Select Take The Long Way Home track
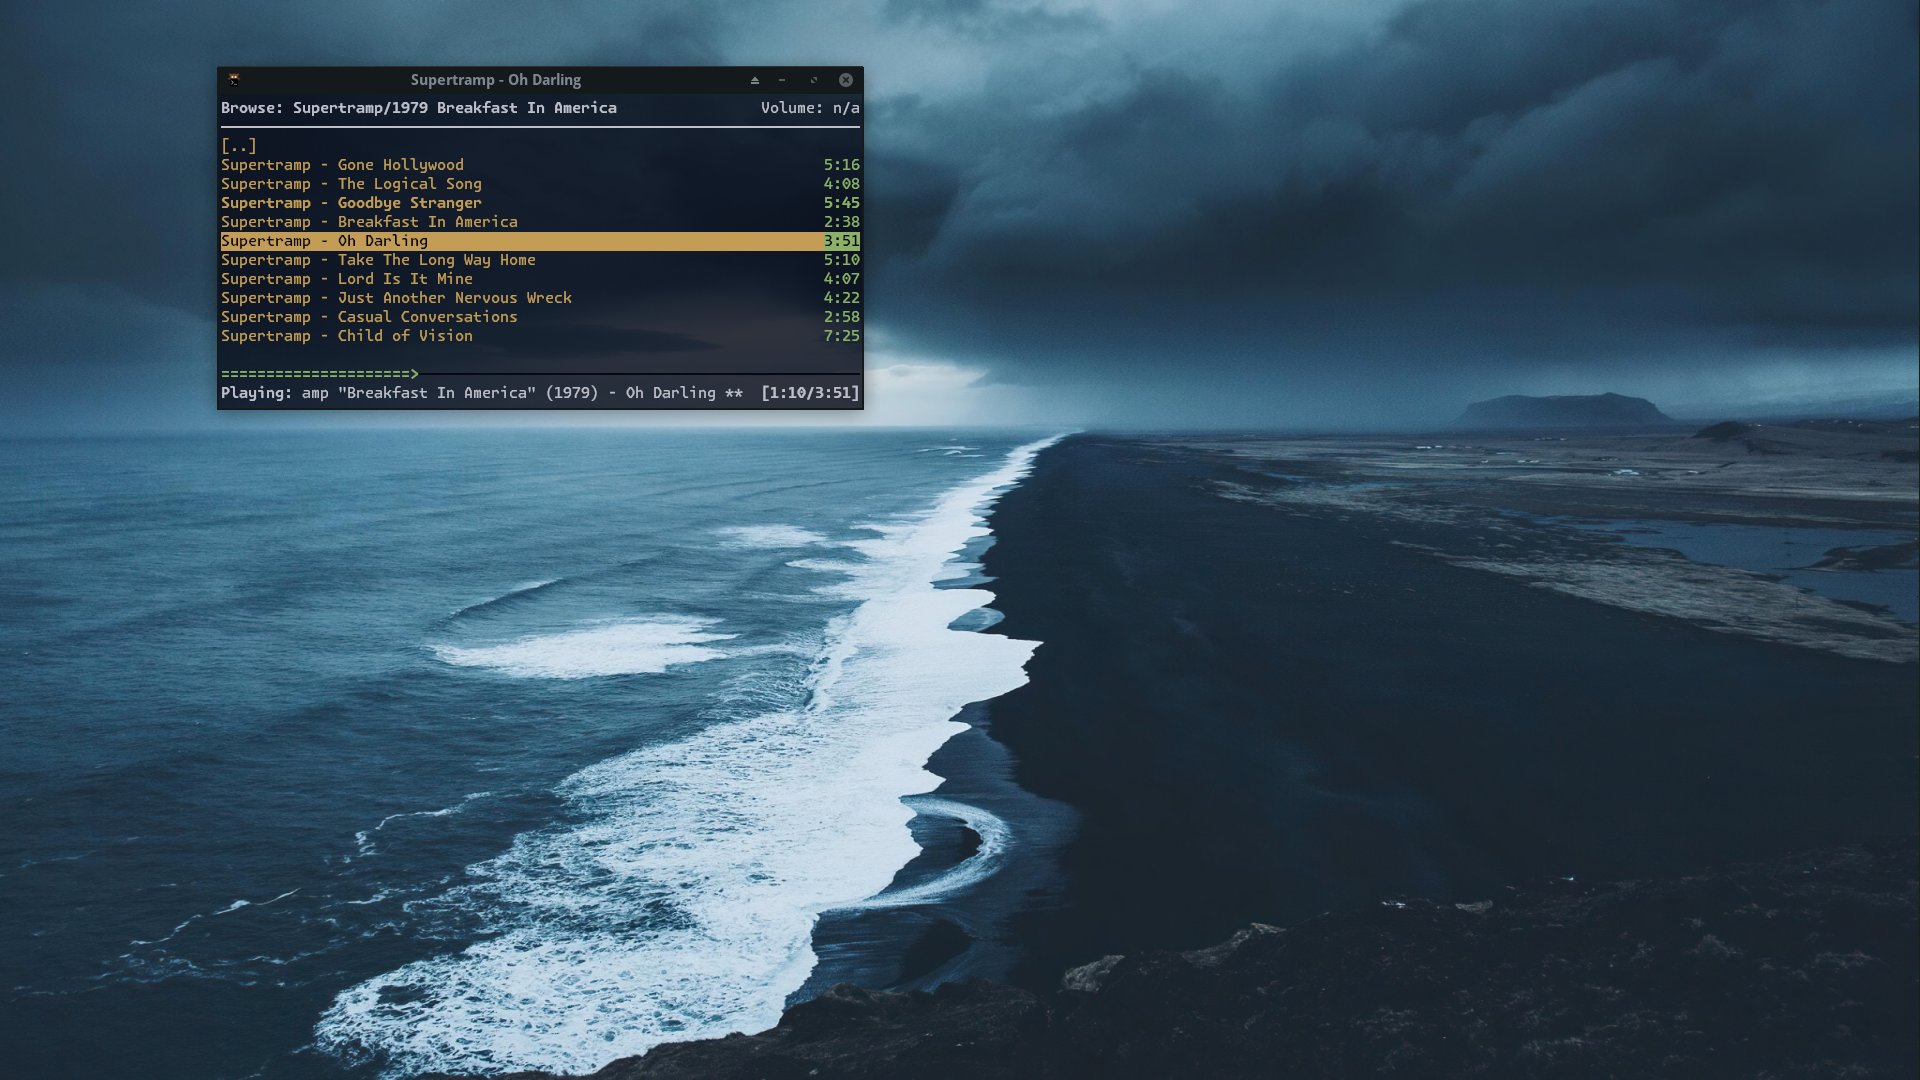 (x=378, y=260)
